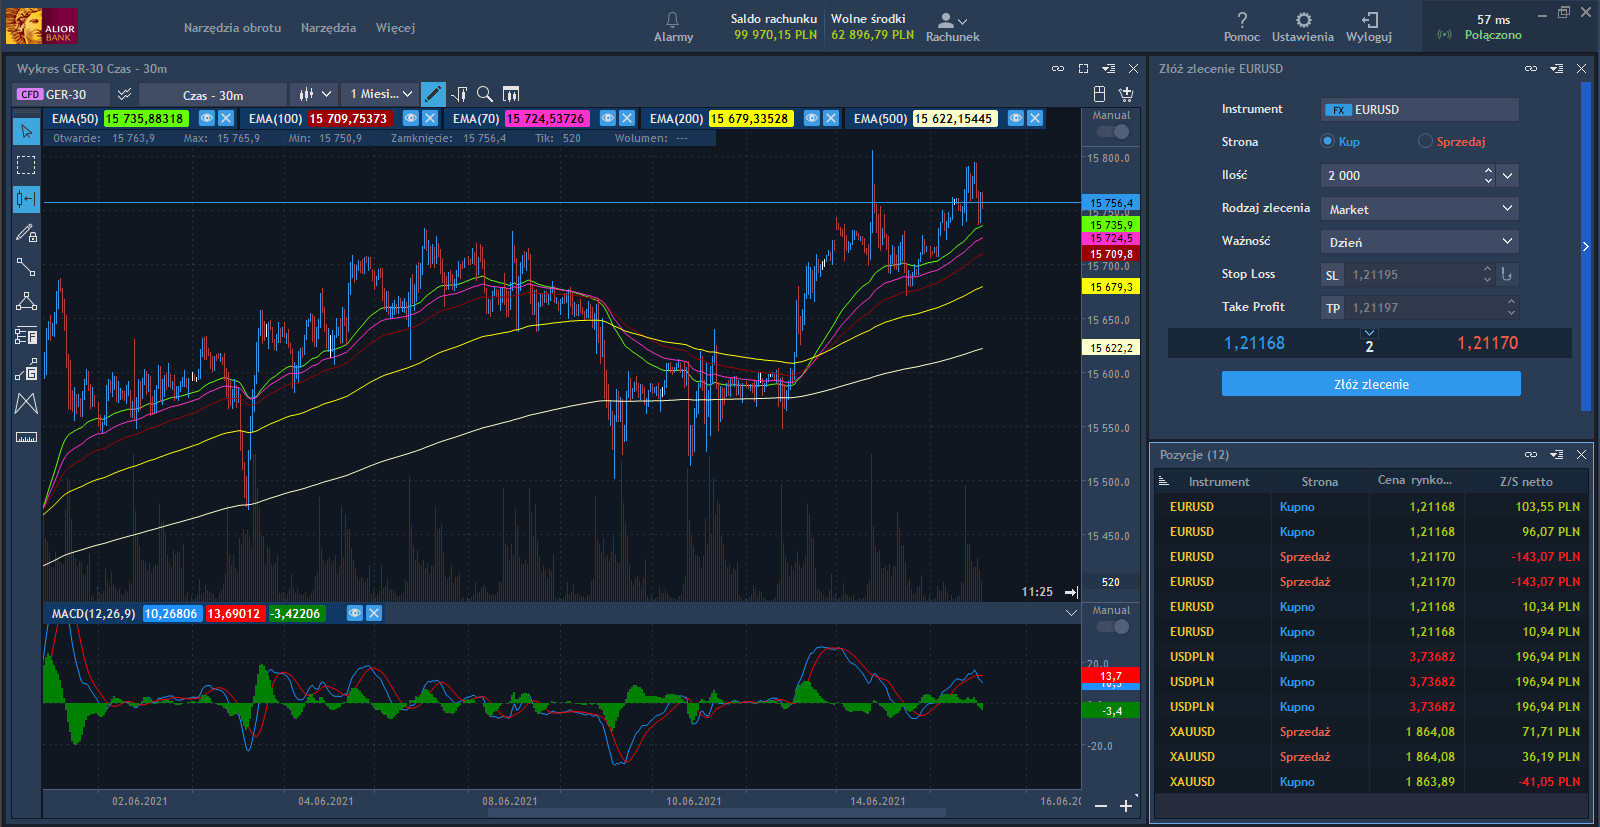Select Sprzedaj radio button
Viewport: 1600px width, 827px height.
1425,141
